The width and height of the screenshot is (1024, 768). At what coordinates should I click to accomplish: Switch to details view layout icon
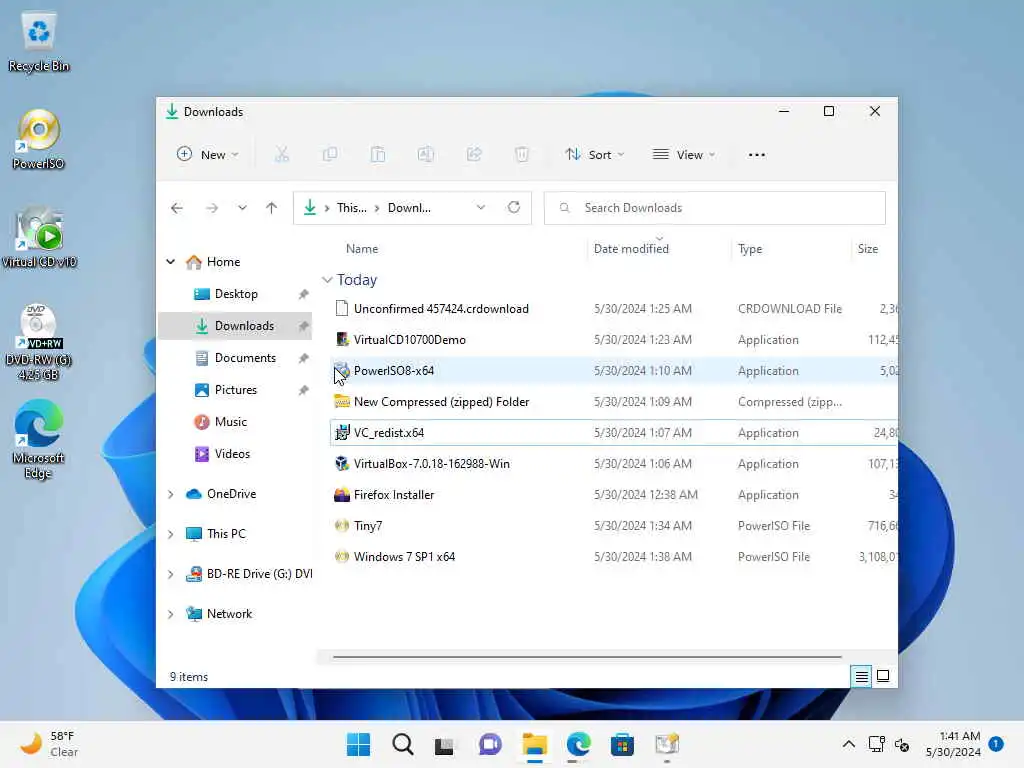[x=861, y=677]
